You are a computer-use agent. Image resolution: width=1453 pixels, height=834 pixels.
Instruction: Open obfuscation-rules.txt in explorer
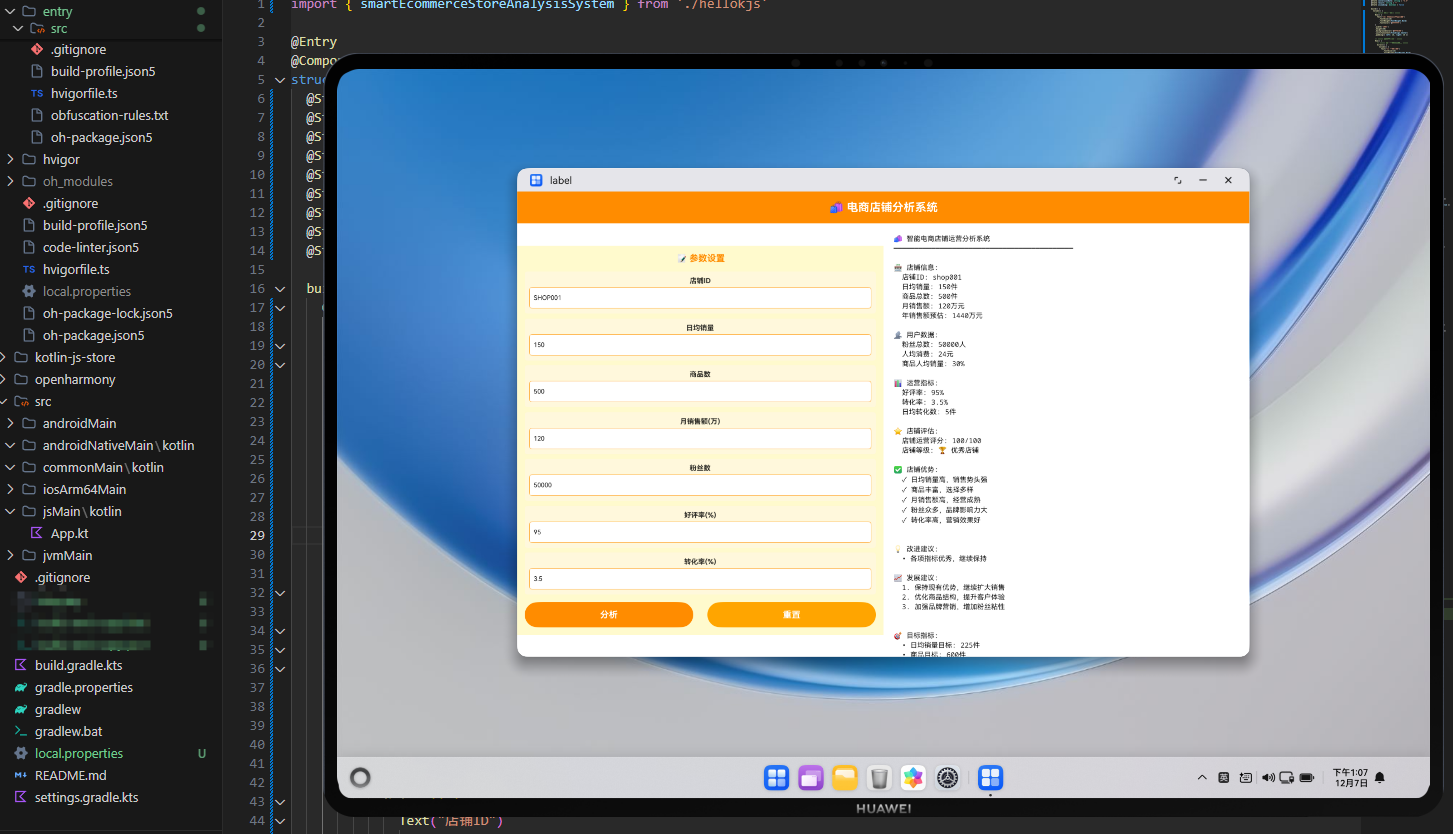[x=109, y=115]
